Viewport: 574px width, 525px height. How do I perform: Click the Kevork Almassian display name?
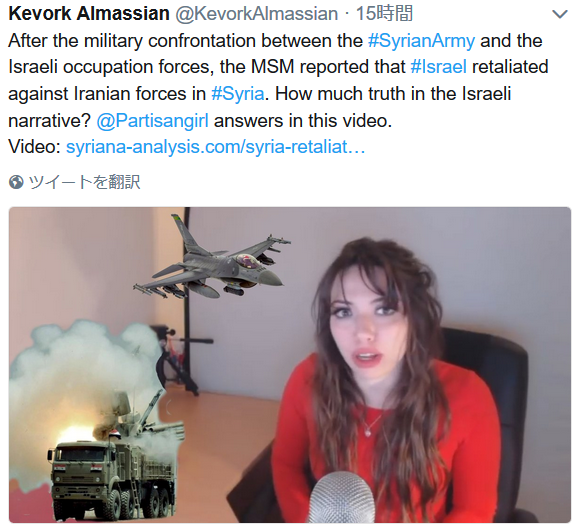point(89,14)
